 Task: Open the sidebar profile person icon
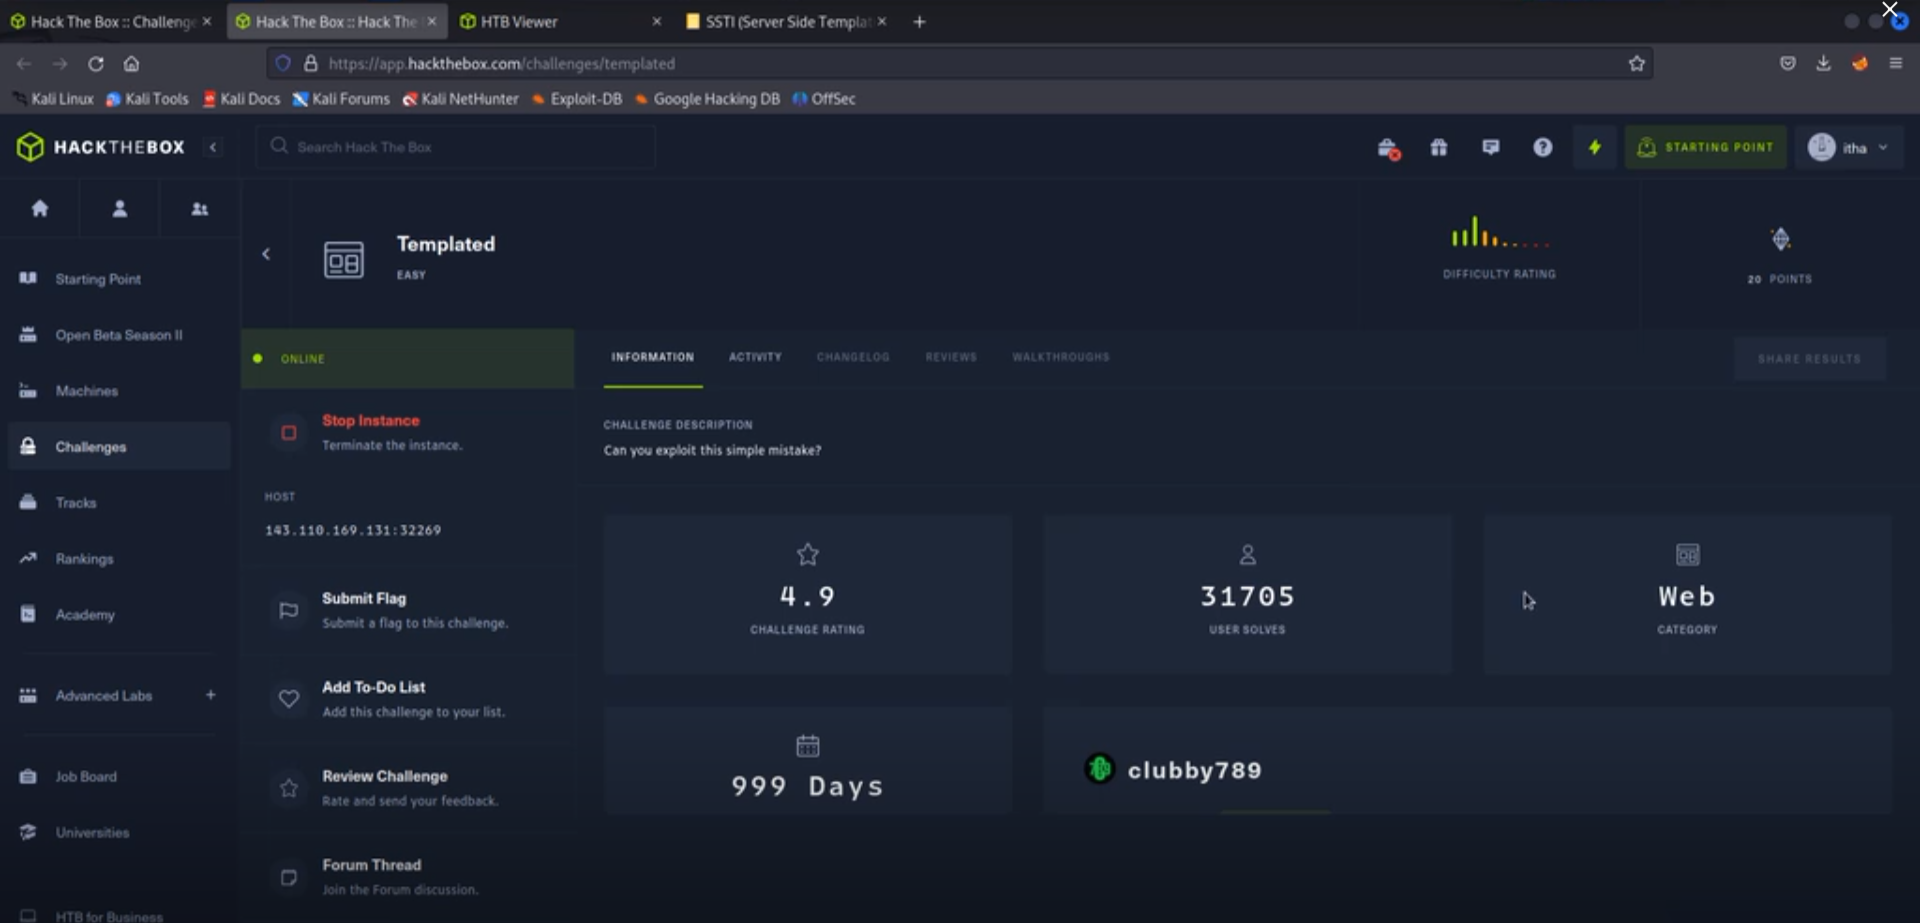pyautogui.click(x=120, y=208)
